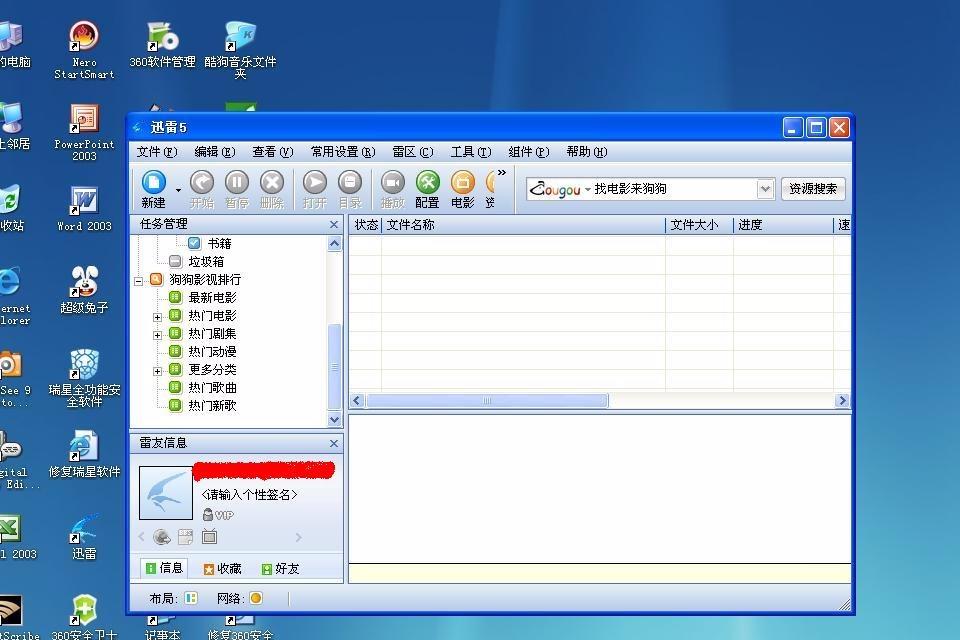Select 热门歌曲 in the task tree
The image size is (960, 640).
212,387
